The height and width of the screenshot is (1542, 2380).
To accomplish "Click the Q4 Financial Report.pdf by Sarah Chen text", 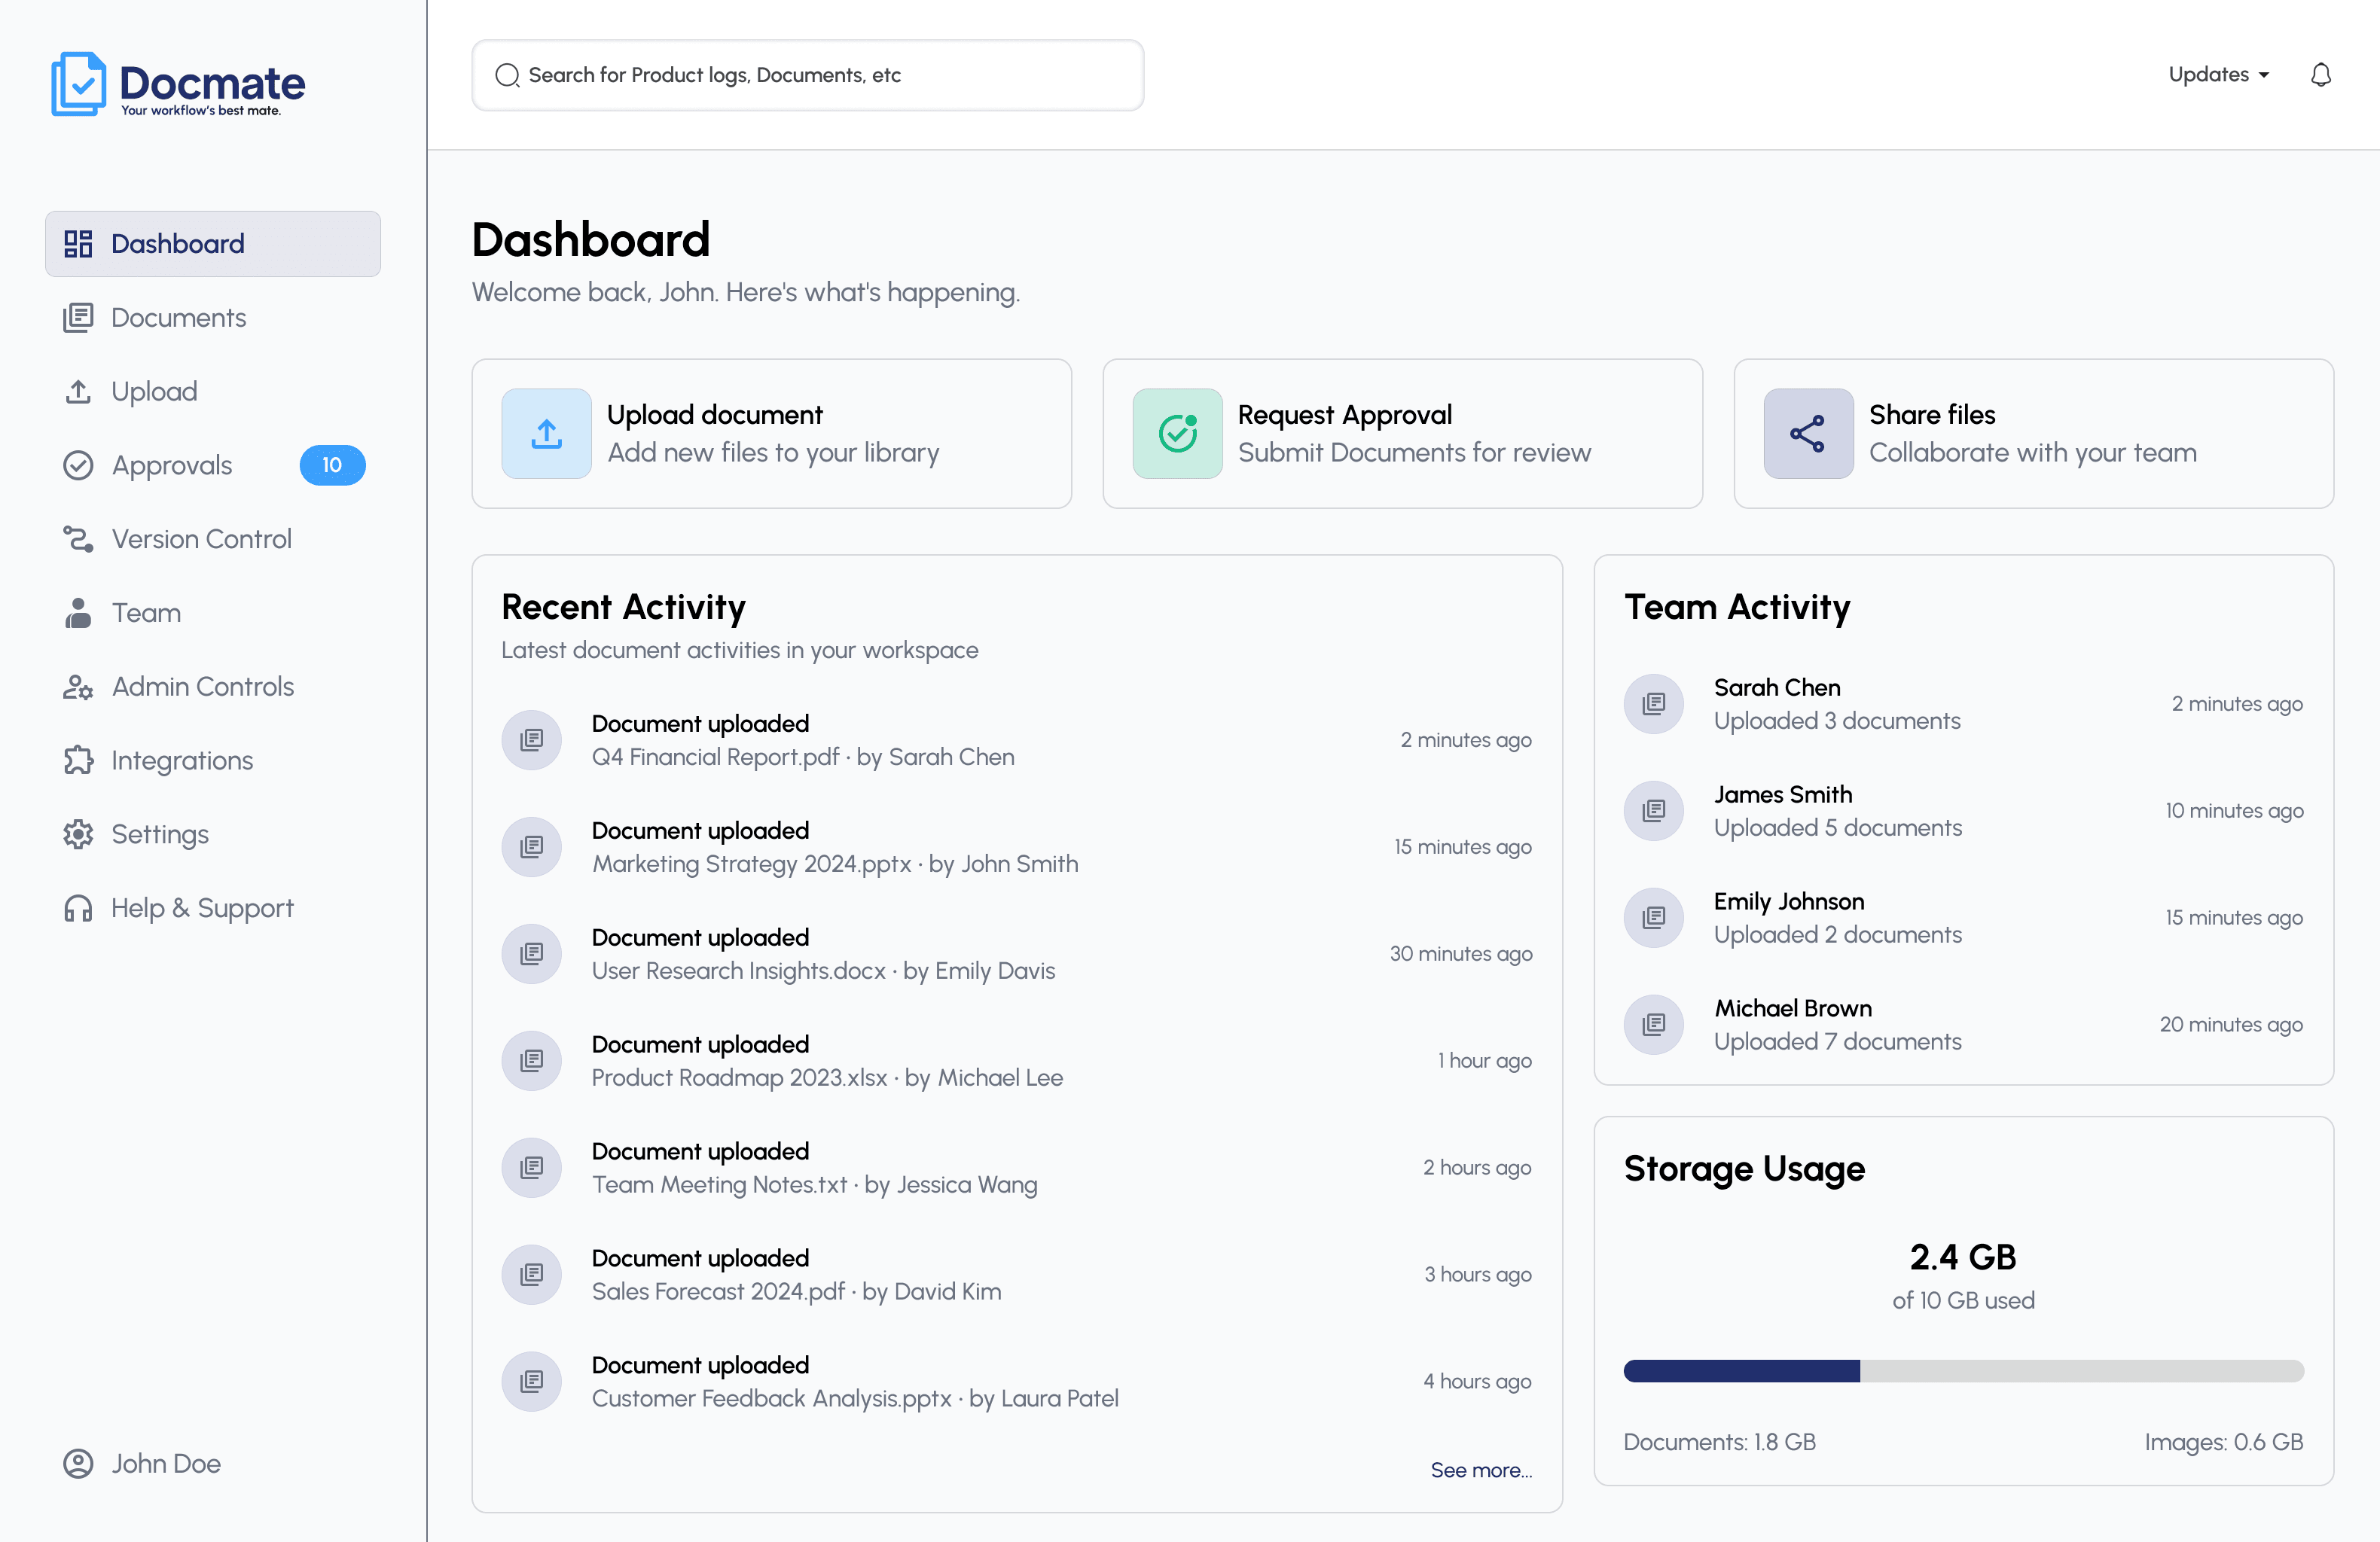I will tap(803, 757).
